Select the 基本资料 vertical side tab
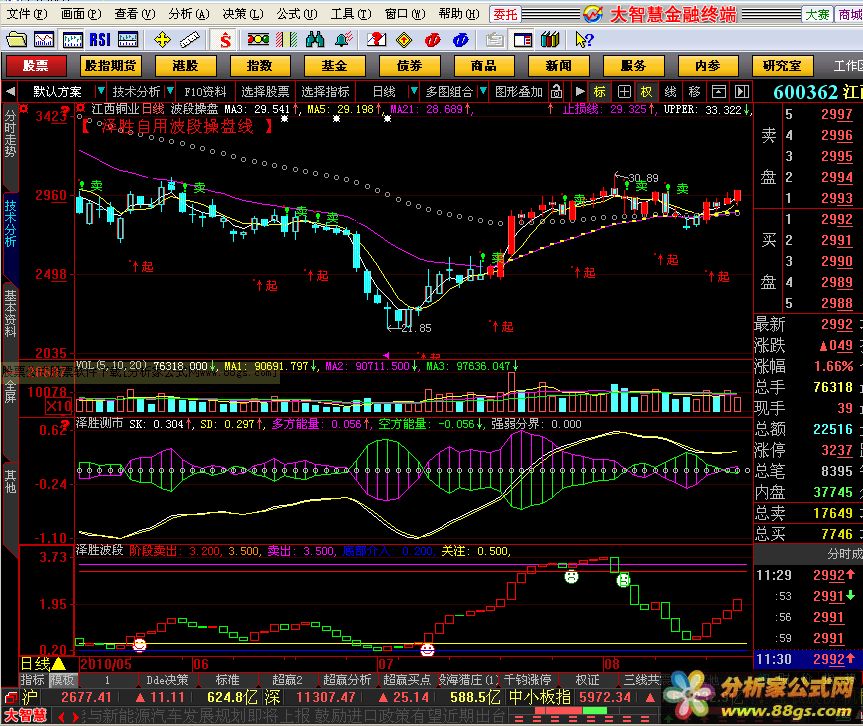The image size is (863, 726). 10,313
